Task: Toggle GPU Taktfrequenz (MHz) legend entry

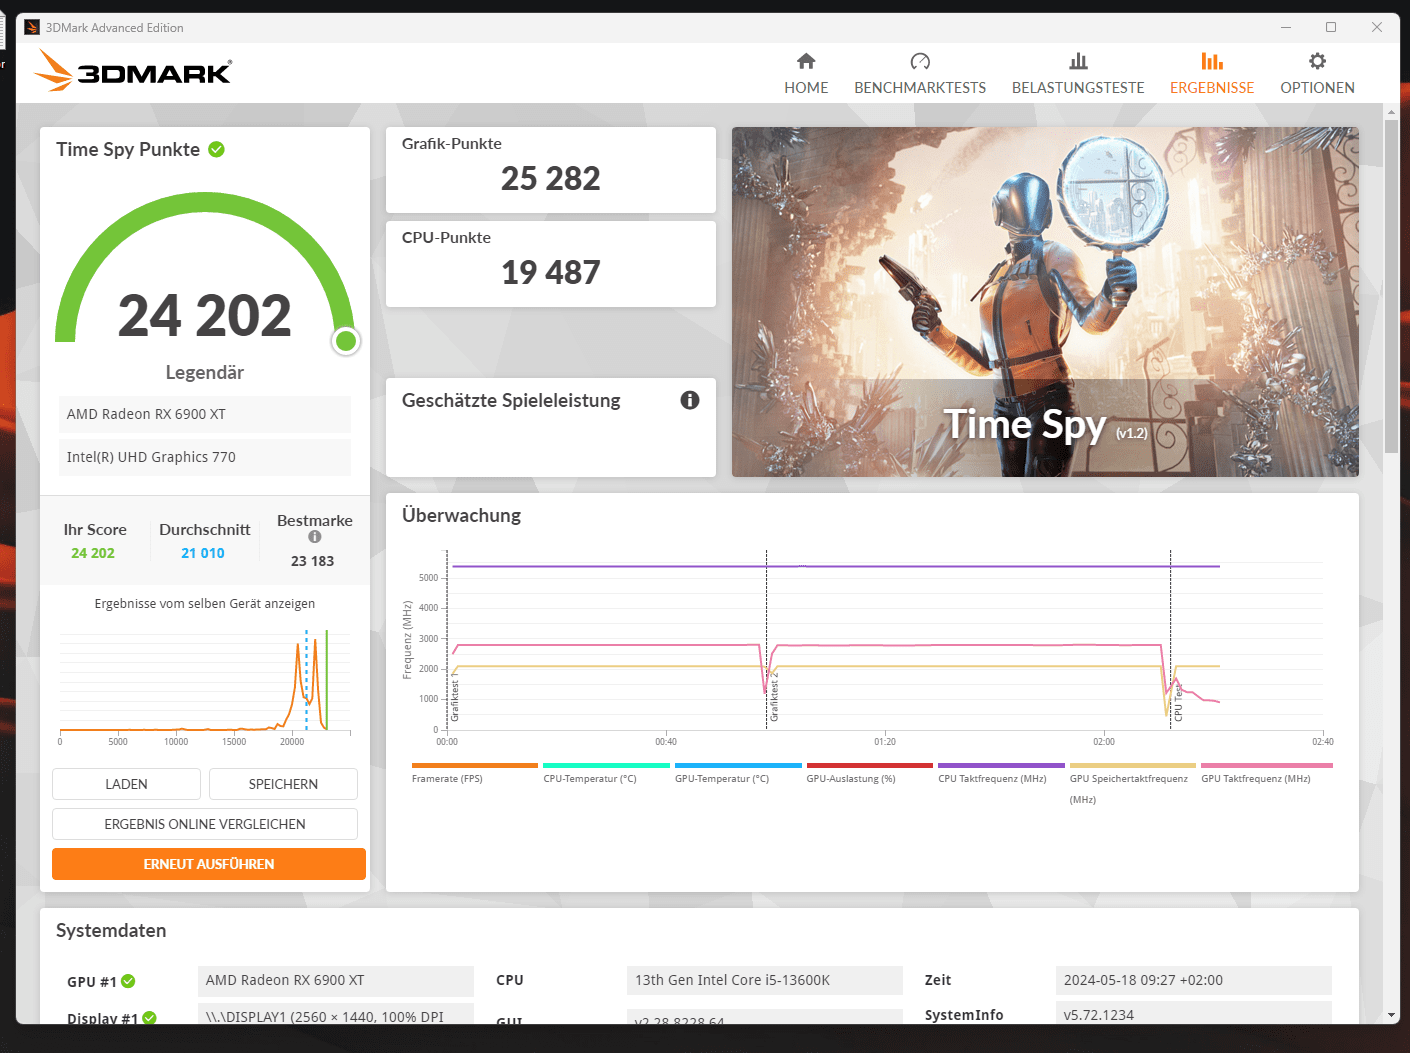Action: tap(1267, 773)
